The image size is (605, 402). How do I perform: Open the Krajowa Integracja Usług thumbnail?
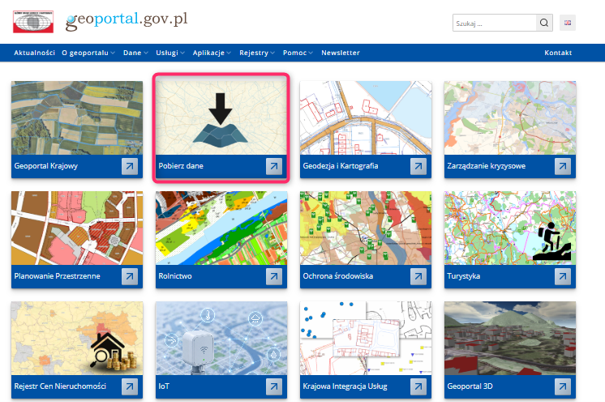click(365, 338)
